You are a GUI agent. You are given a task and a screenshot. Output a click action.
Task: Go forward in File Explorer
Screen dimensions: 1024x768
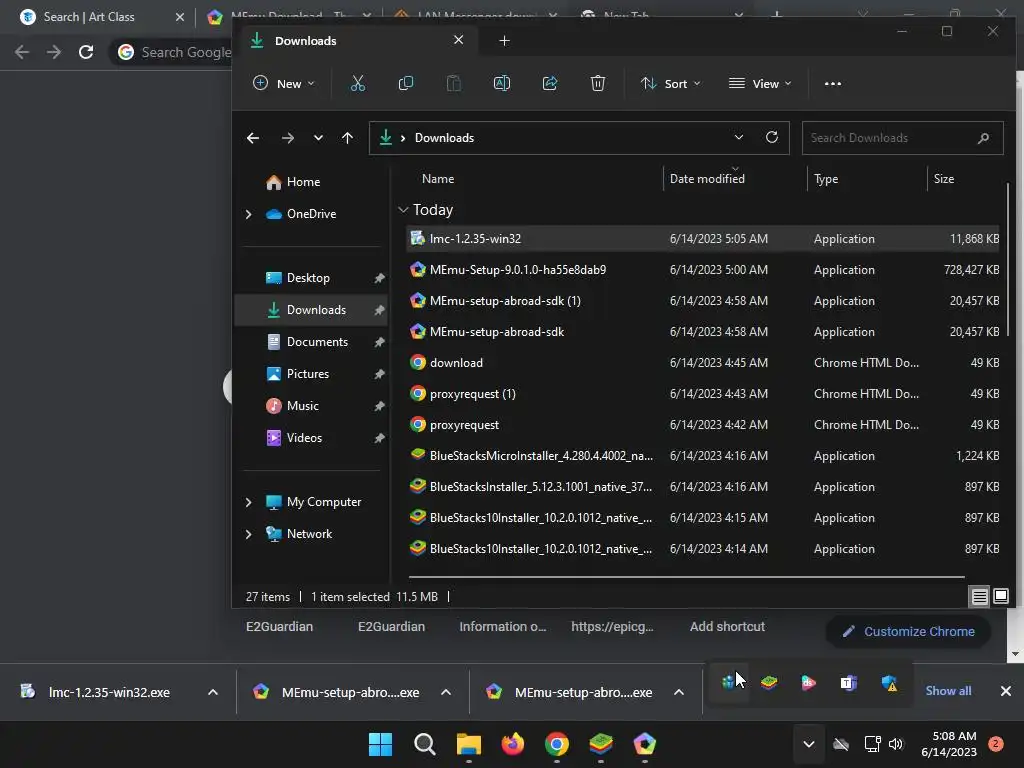287,138
